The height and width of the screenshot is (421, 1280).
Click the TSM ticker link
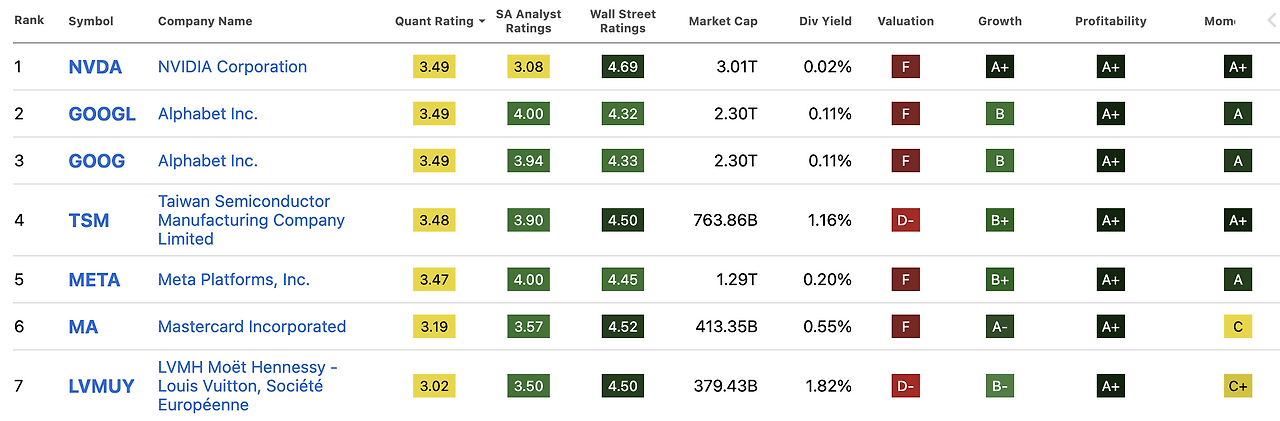(x=89, y=220)
